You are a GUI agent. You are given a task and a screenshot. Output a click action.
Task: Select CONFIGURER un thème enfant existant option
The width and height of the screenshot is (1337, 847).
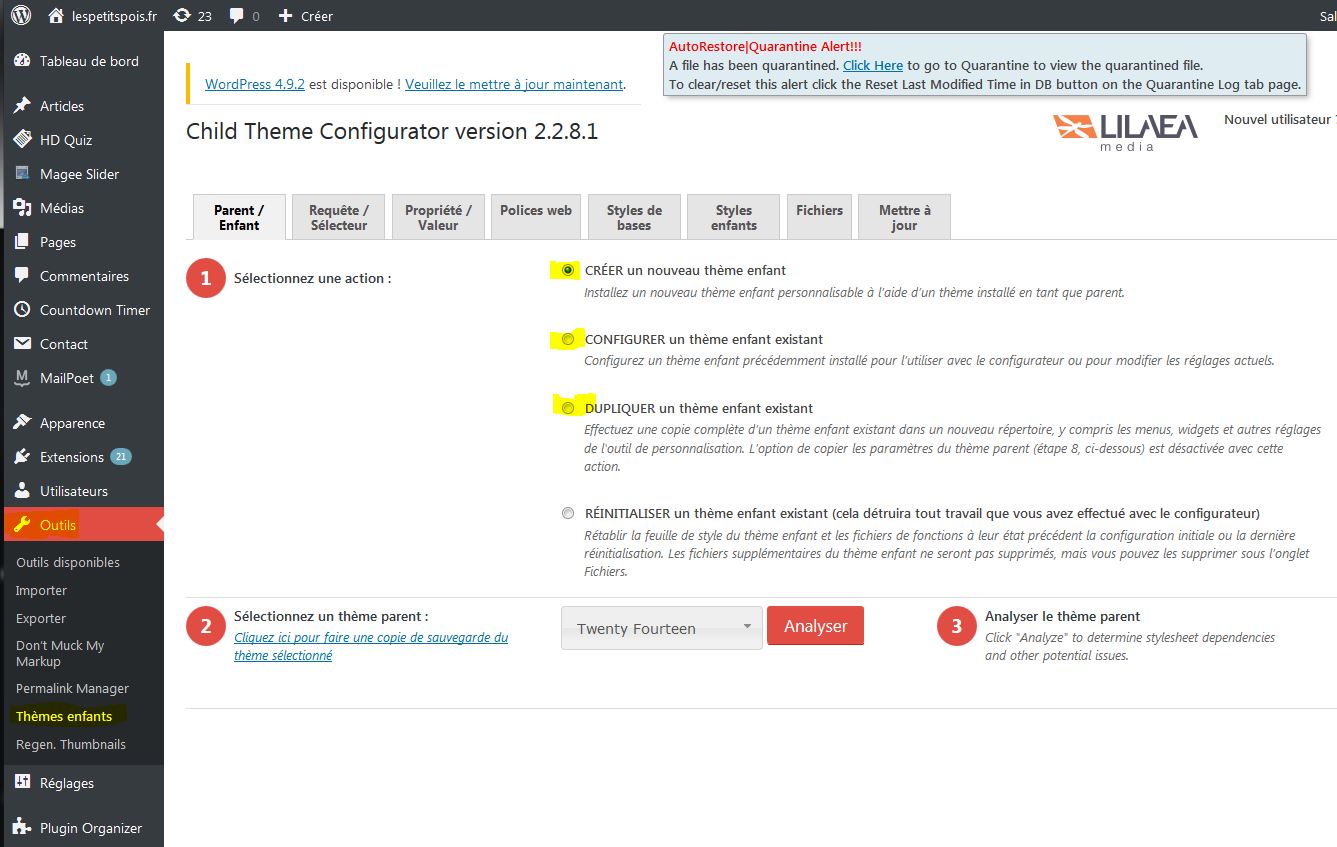tap(568, 339)
